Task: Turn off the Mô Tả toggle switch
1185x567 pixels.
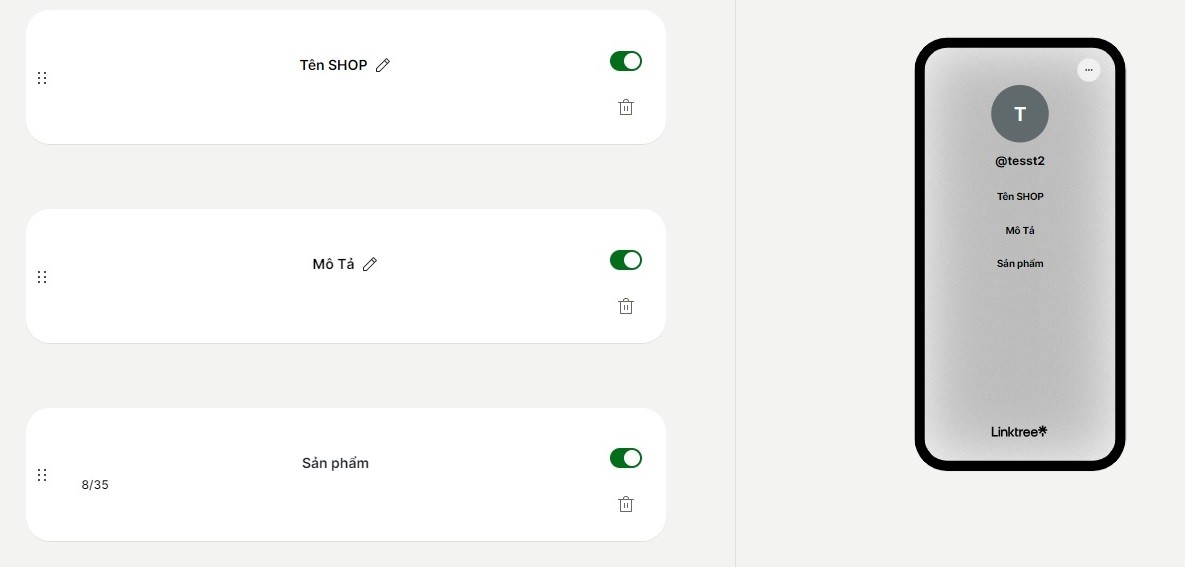Action: tap(626, 260)
